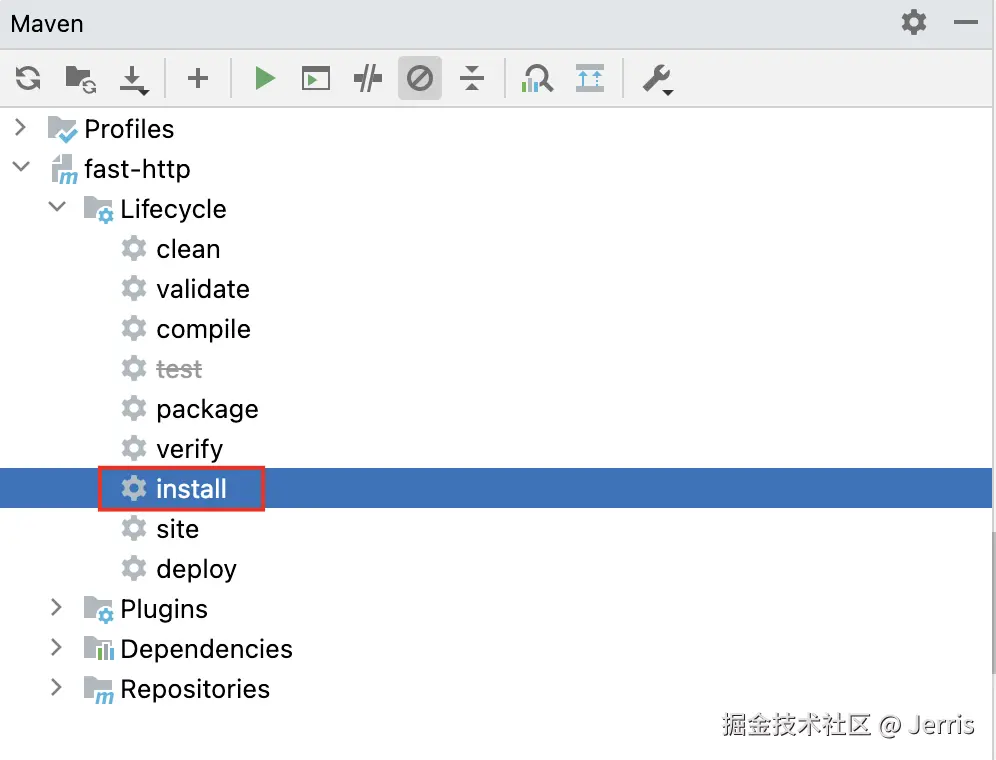Click the gear icon beside clean
The image size is (996, 760).
point(133,248)
